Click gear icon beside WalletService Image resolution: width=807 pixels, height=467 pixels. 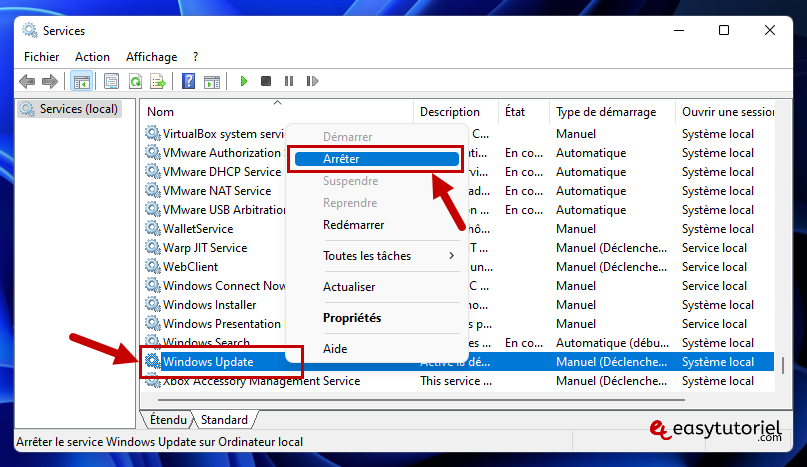152,228
